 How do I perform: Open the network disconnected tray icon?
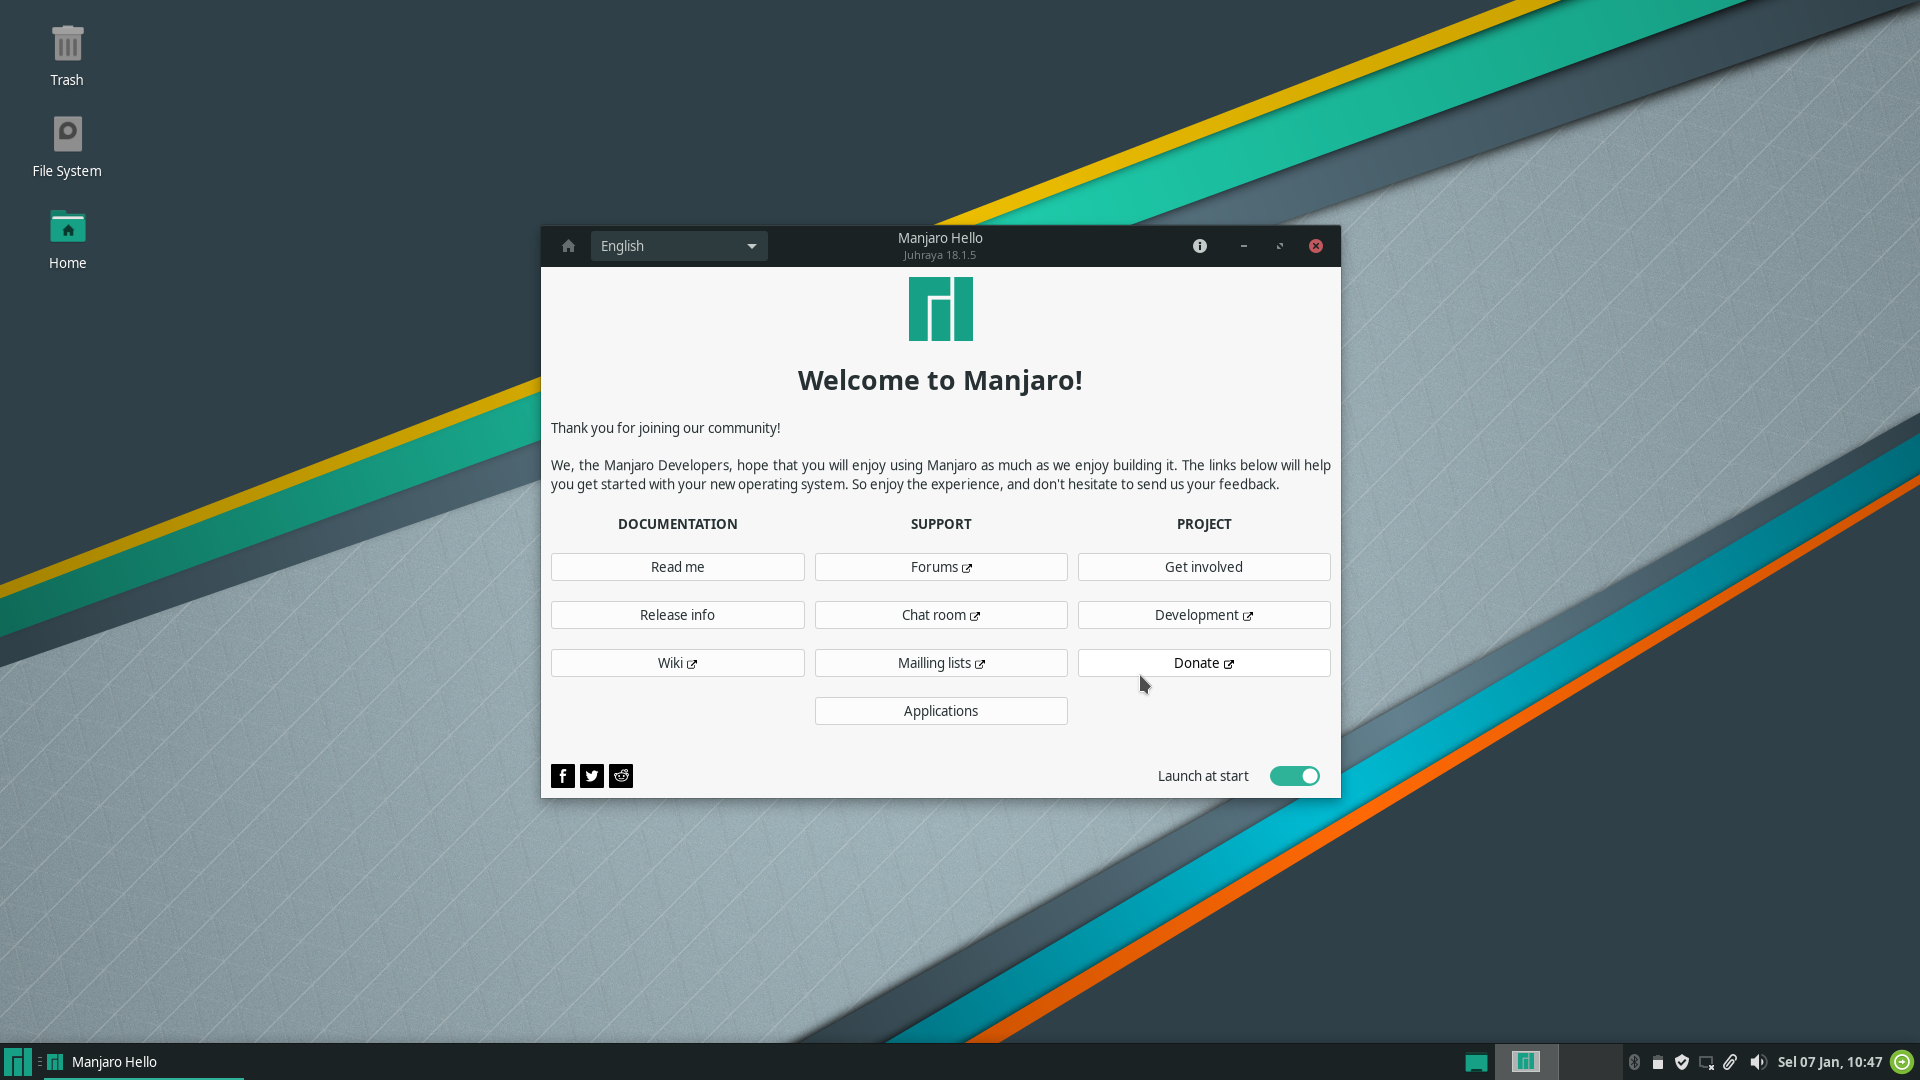(1706, 1062)
